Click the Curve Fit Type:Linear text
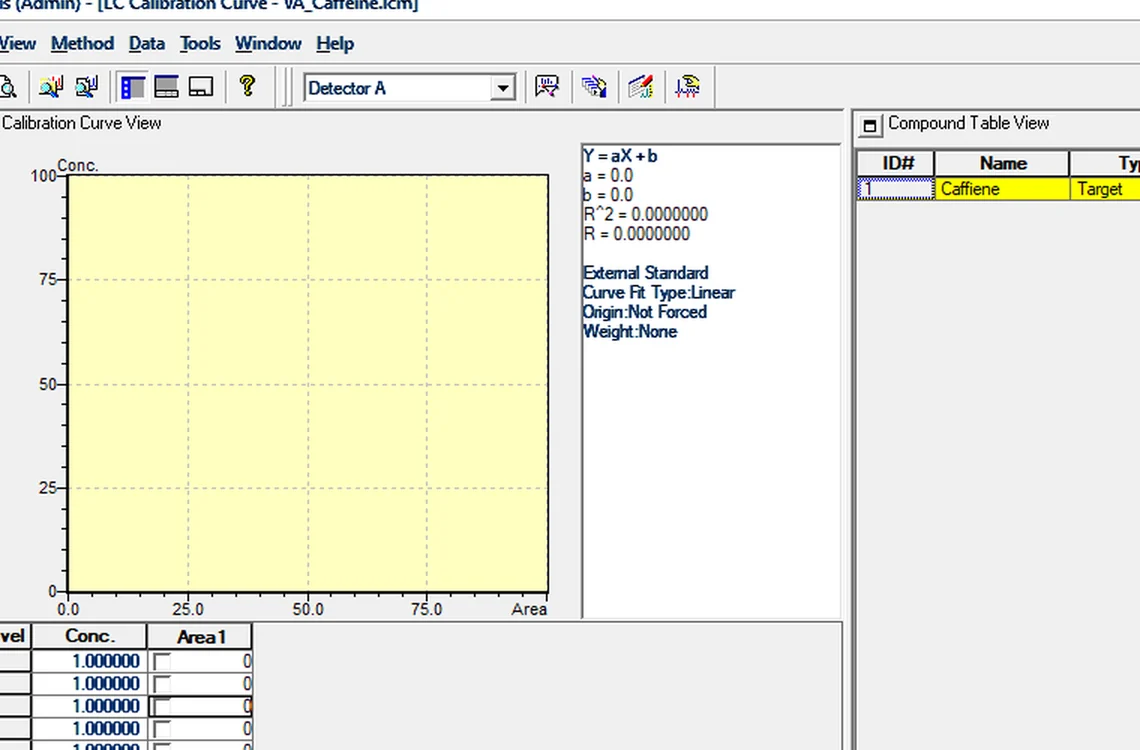This screenshot has width=1140, height=750. 659,293
